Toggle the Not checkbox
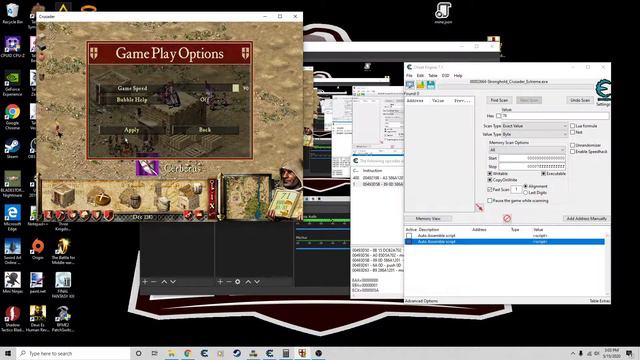The image size is (640, 360). (572, 132)
